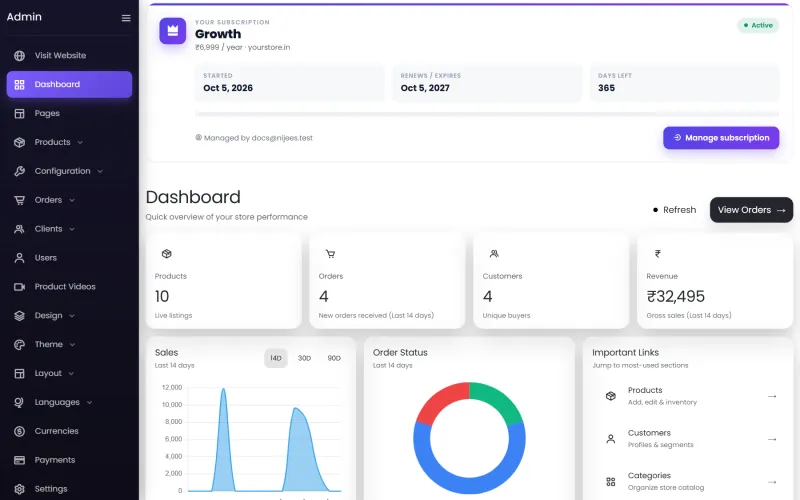Click the Design layers icon in sidebar
The width and height of the screenshot is (800, 500).
[x=19, y=316]
